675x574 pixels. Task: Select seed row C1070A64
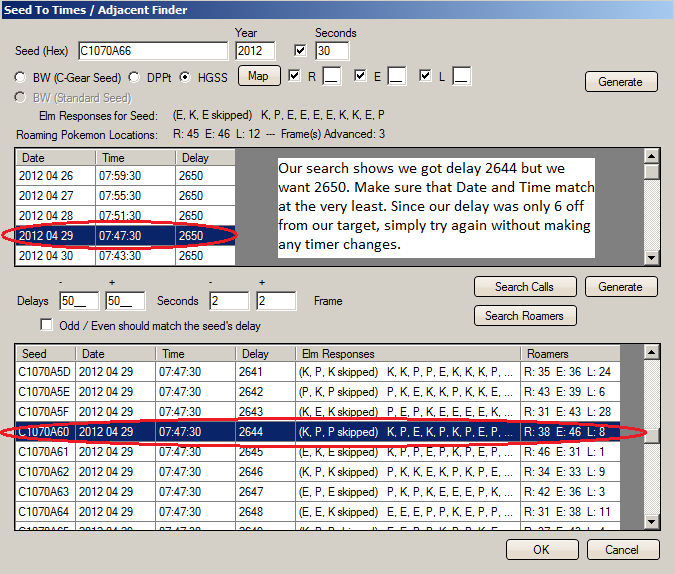[x=318, y=512]
